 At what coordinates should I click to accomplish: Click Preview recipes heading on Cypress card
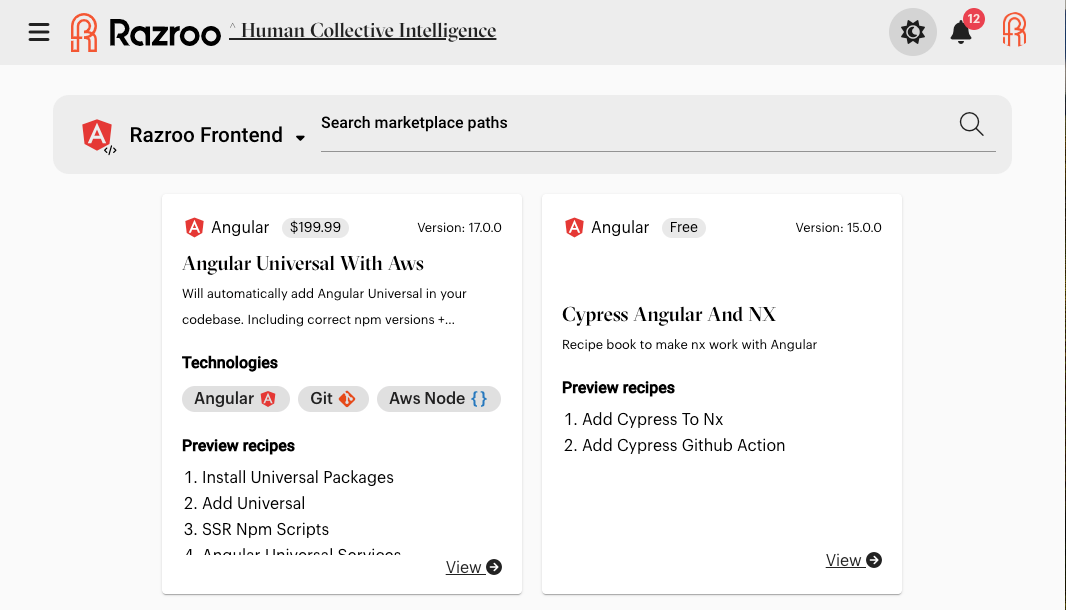[618, 388]
